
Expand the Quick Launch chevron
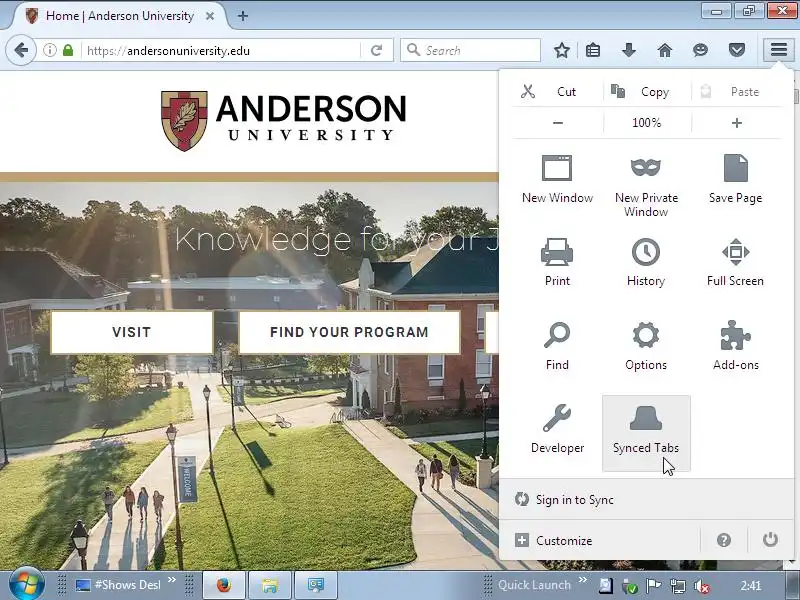pos(583,580)
